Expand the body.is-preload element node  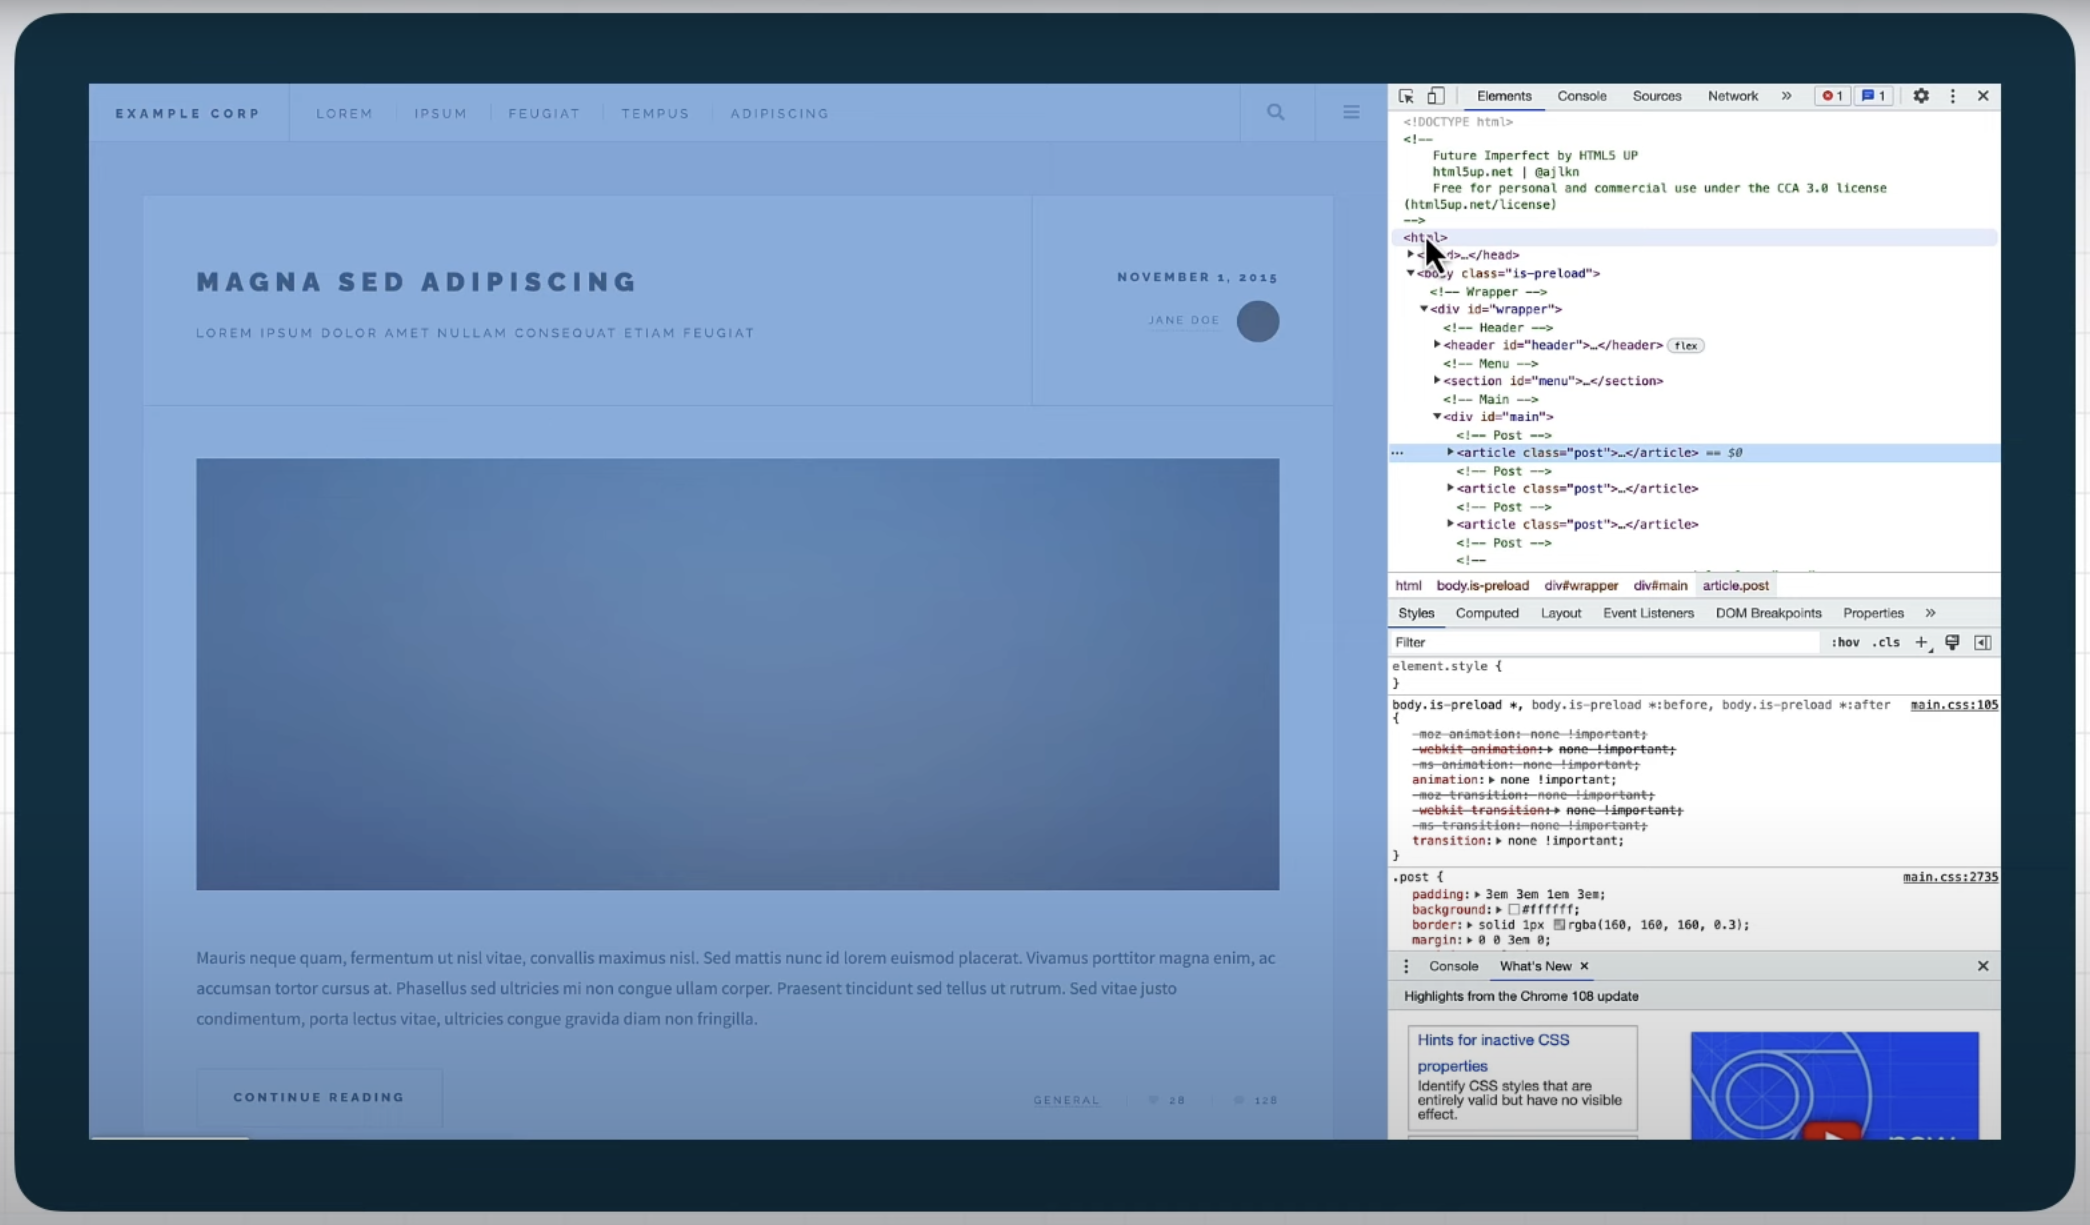tap(1412, 273)
